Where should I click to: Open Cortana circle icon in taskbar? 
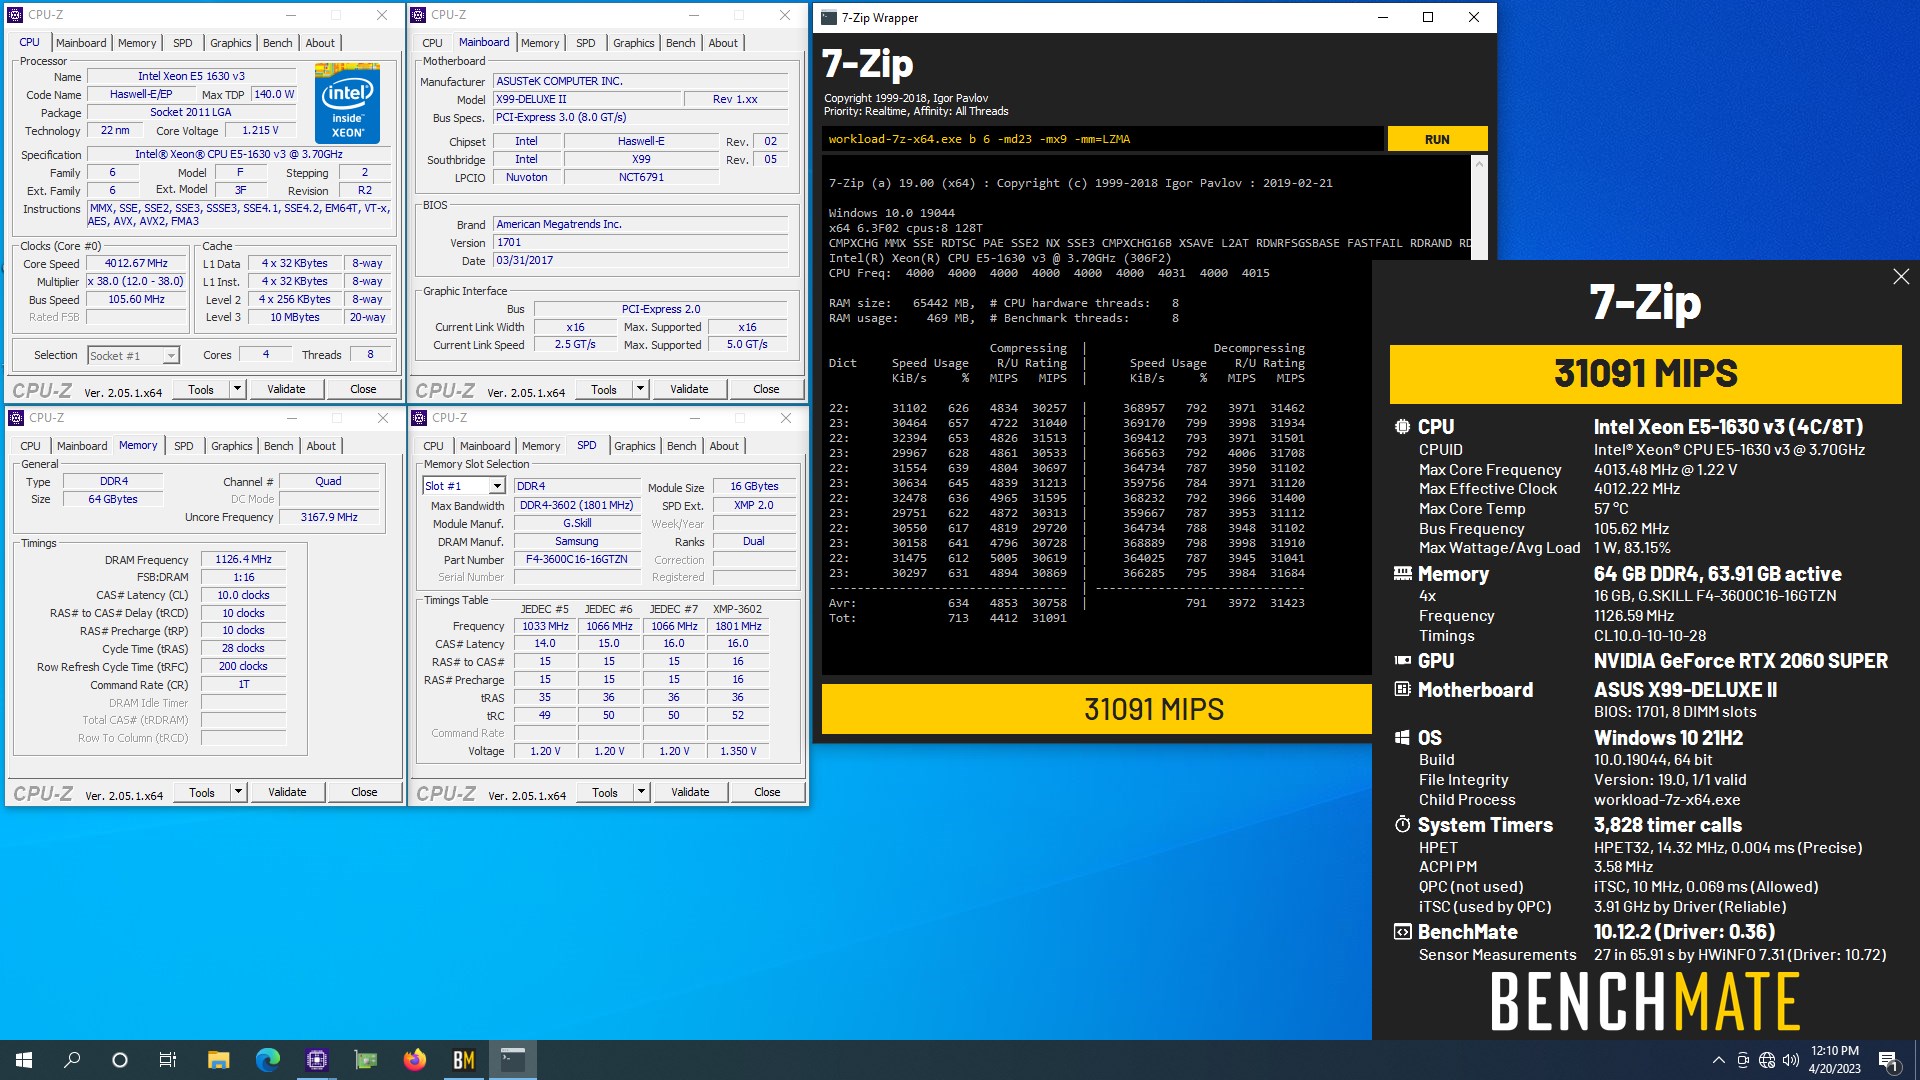point(120,1060)
